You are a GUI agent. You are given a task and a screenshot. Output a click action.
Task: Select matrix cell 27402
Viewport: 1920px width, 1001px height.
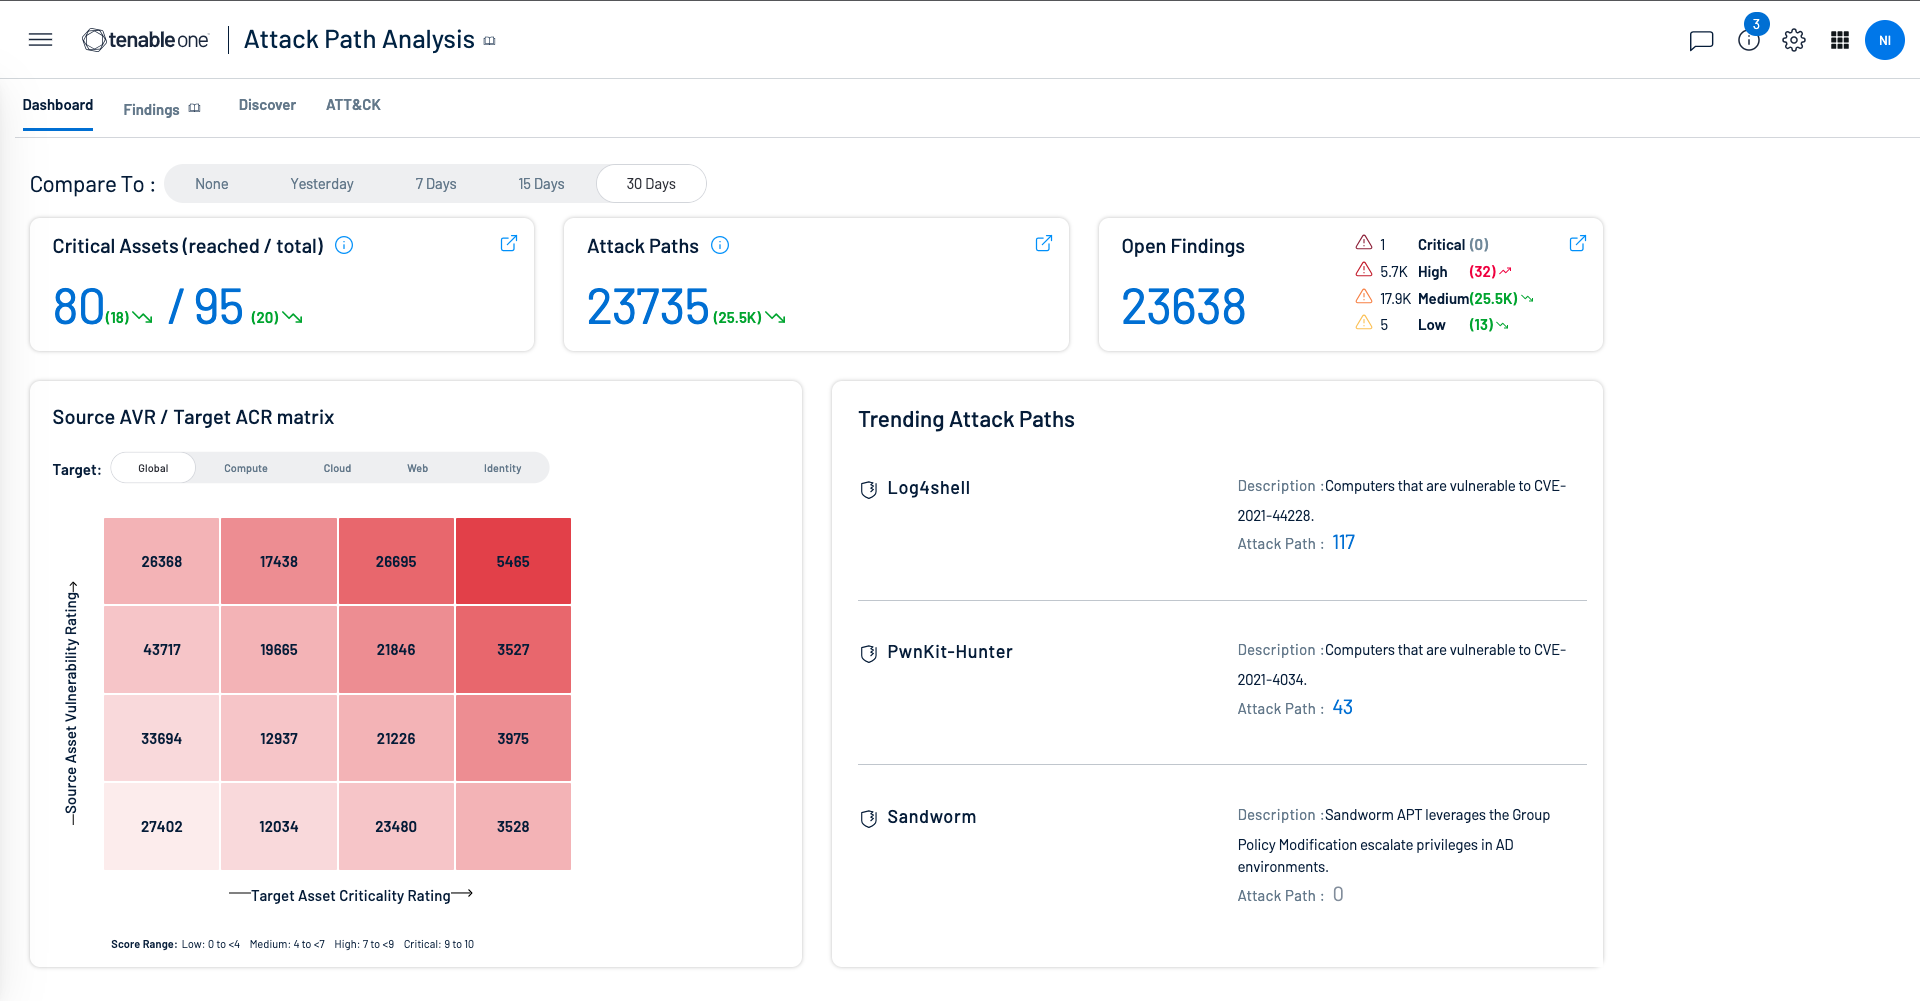click(161, 826)
